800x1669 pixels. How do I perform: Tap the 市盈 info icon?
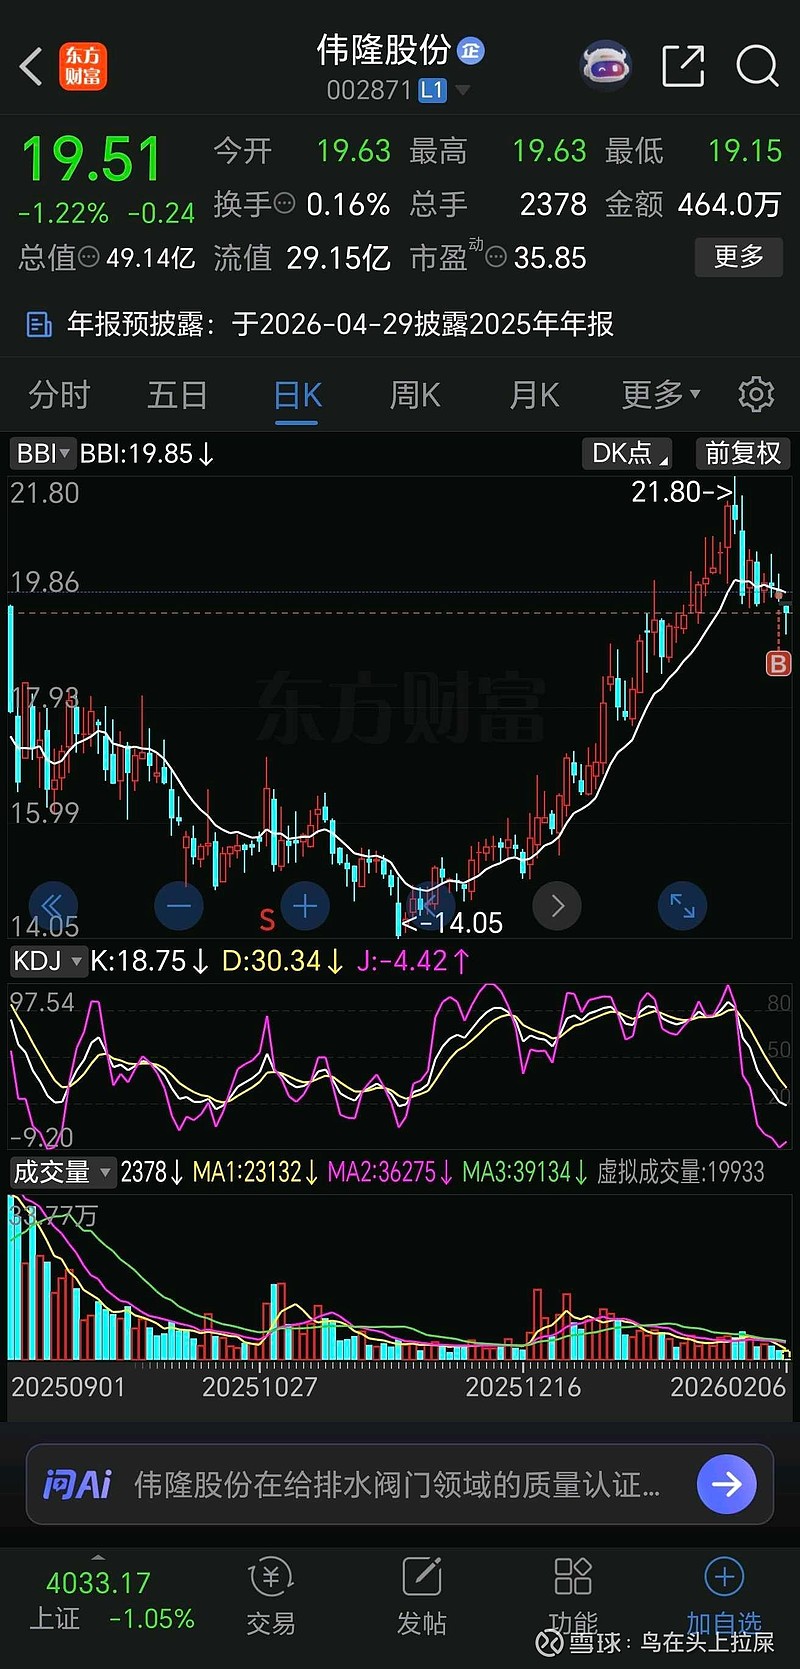click(x=496, y=258)
